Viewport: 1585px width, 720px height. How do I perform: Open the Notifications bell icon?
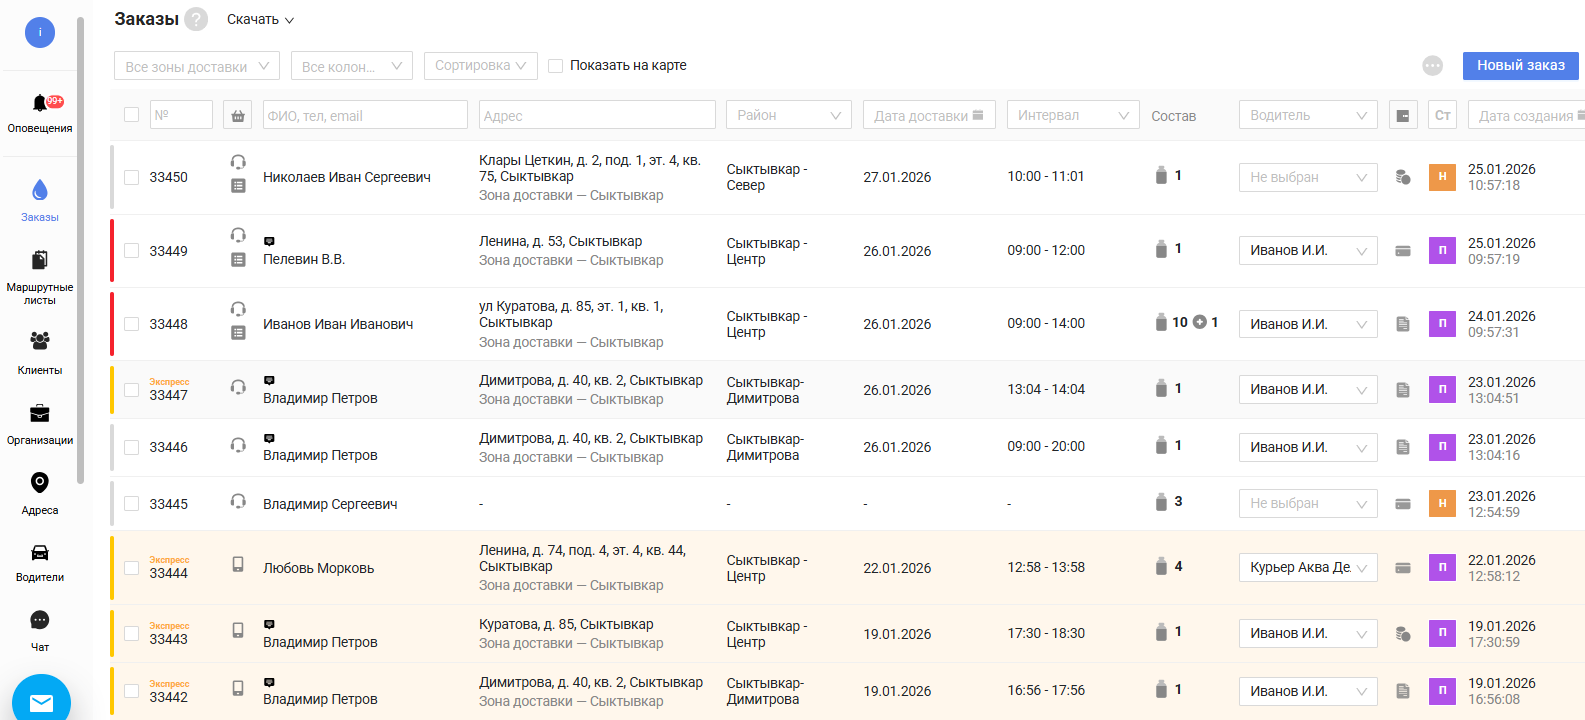click(40, 103)
